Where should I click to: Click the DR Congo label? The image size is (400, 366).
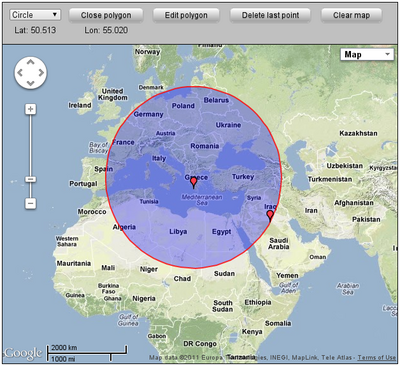point(200,344)
